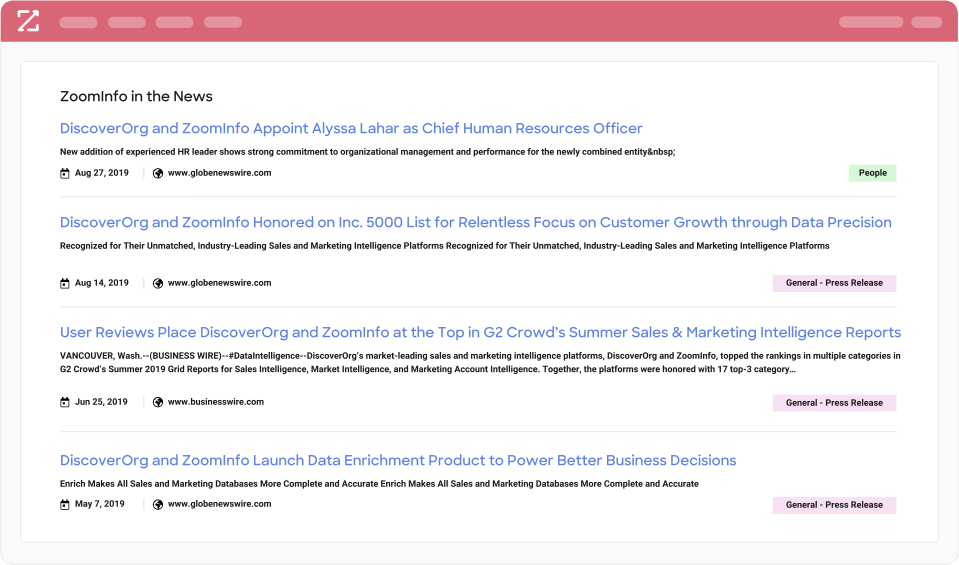Click www.globenewswire.com source for Aug 14 article
Image resolution: width=959 pixels, height=565 pixels.
[220, 283]
